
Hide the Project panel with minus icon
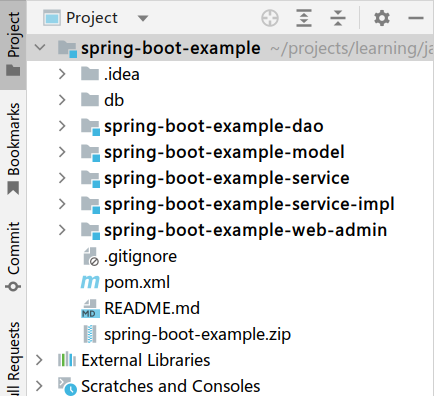point(416,18)
